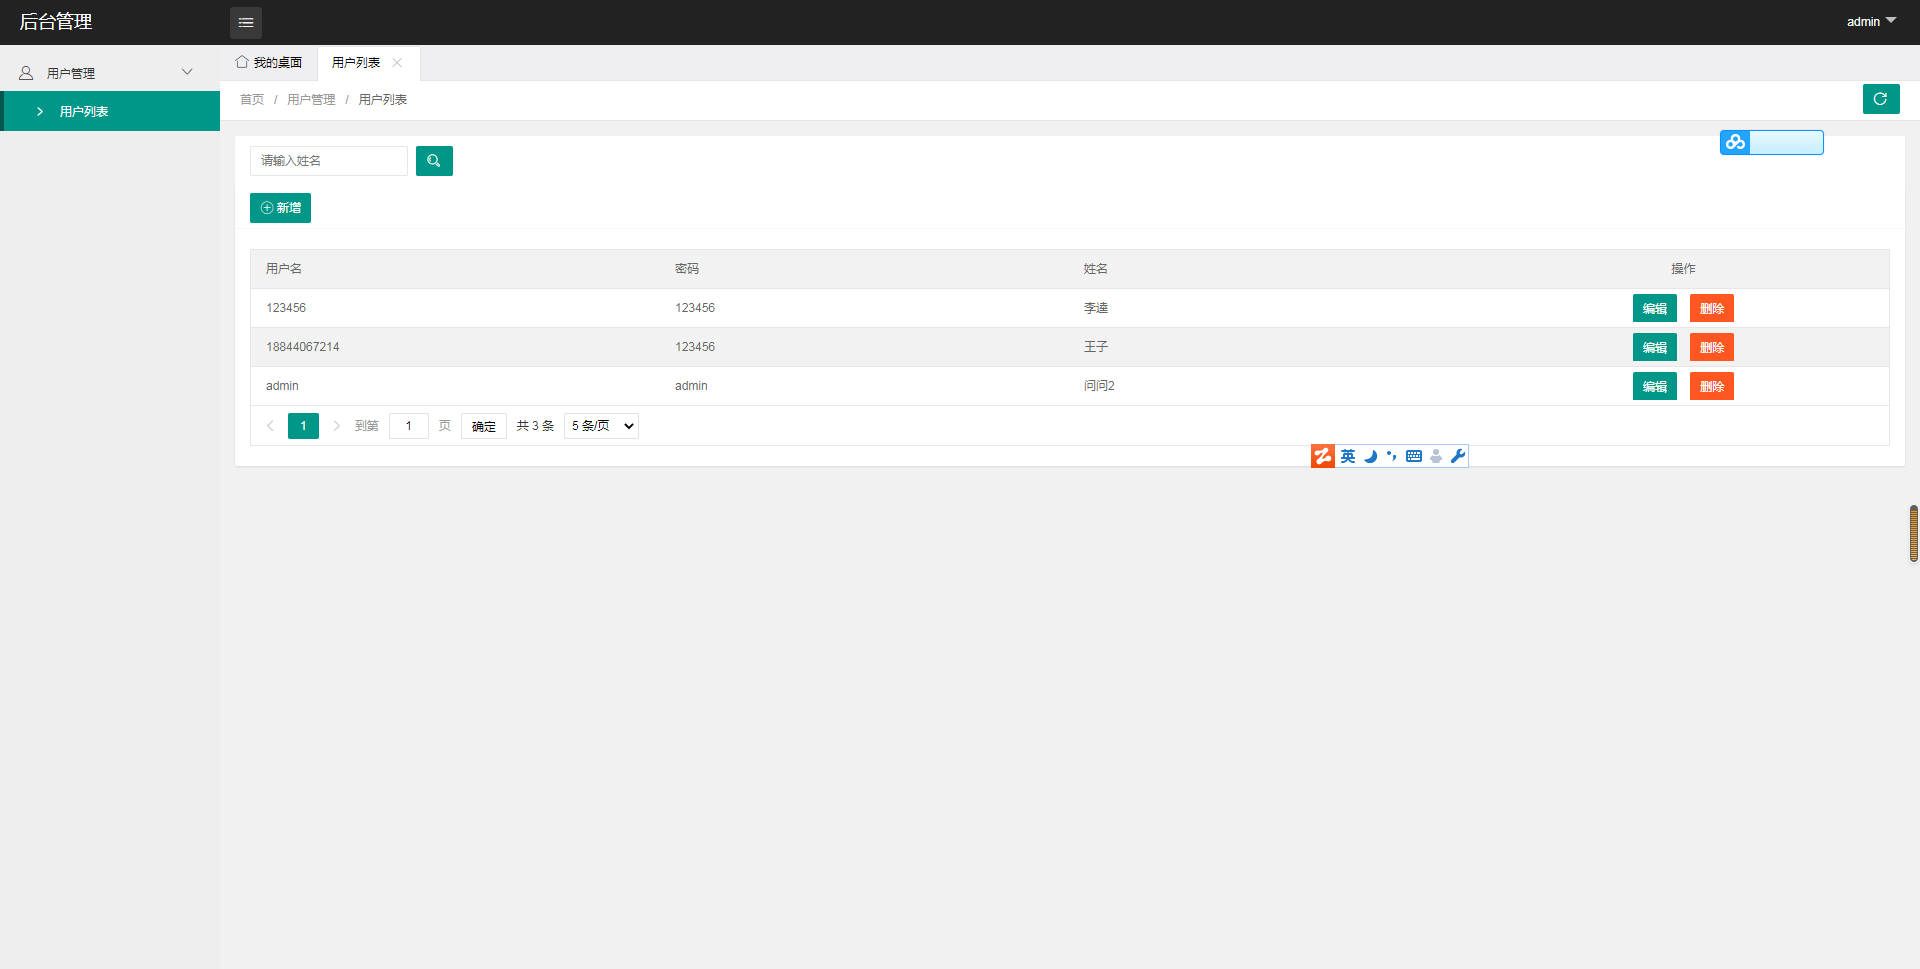Edit the admin user row
Image resolution: width=1920 pixels, height=969 pixels.
click(x=1655, y=386)
